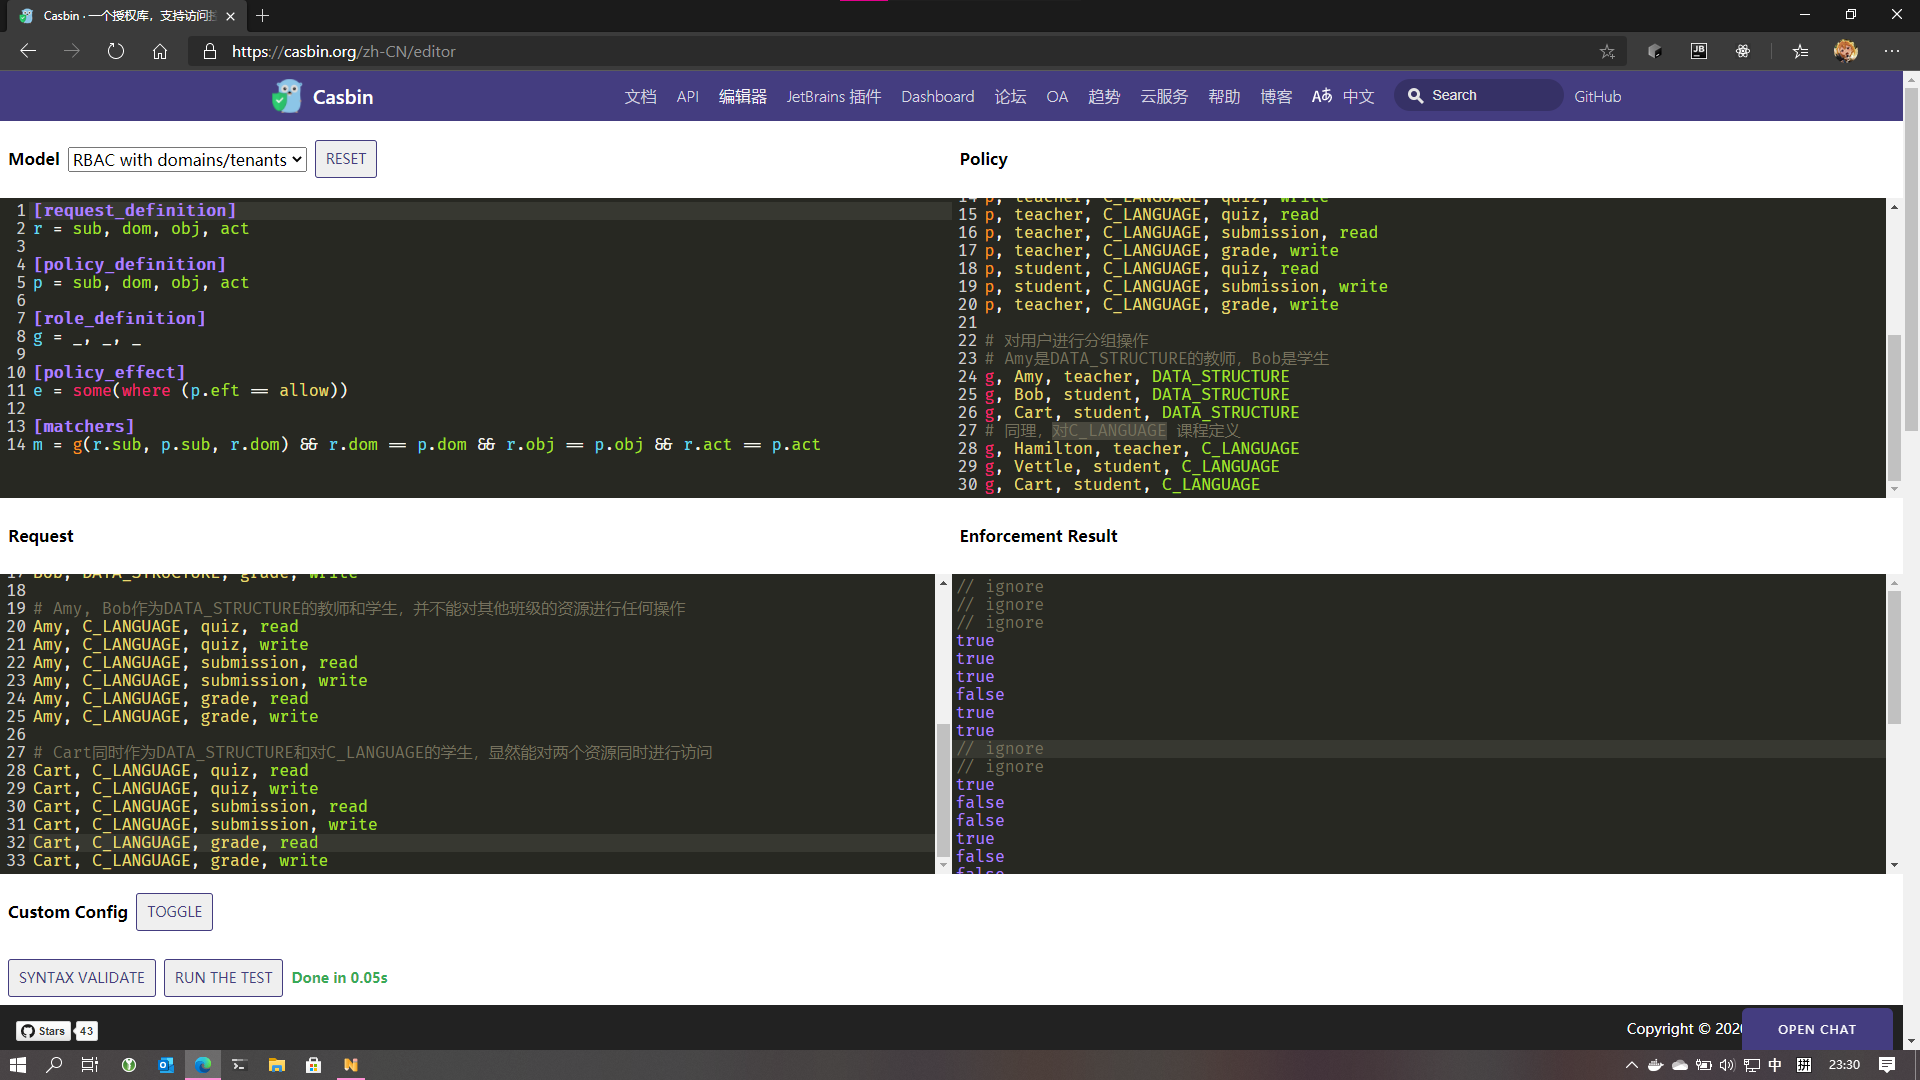Click the Enforcement Result scrollbar

1894,657
